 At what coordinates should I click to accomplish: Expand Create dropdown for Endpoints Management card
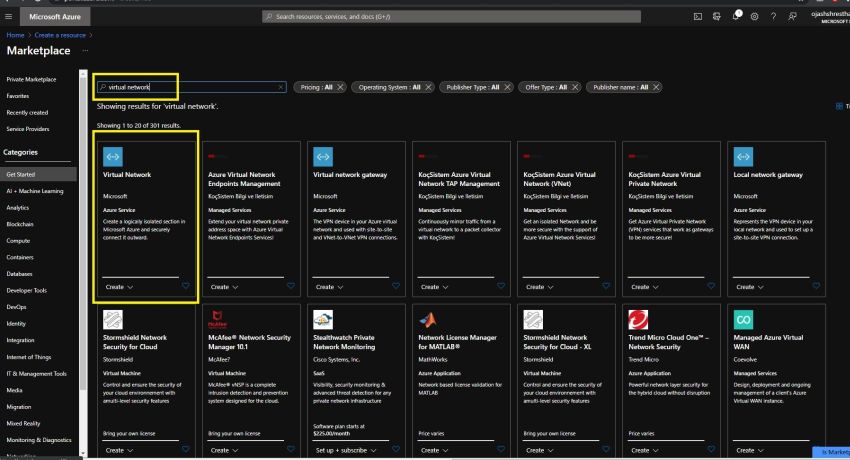pos(224,287)
